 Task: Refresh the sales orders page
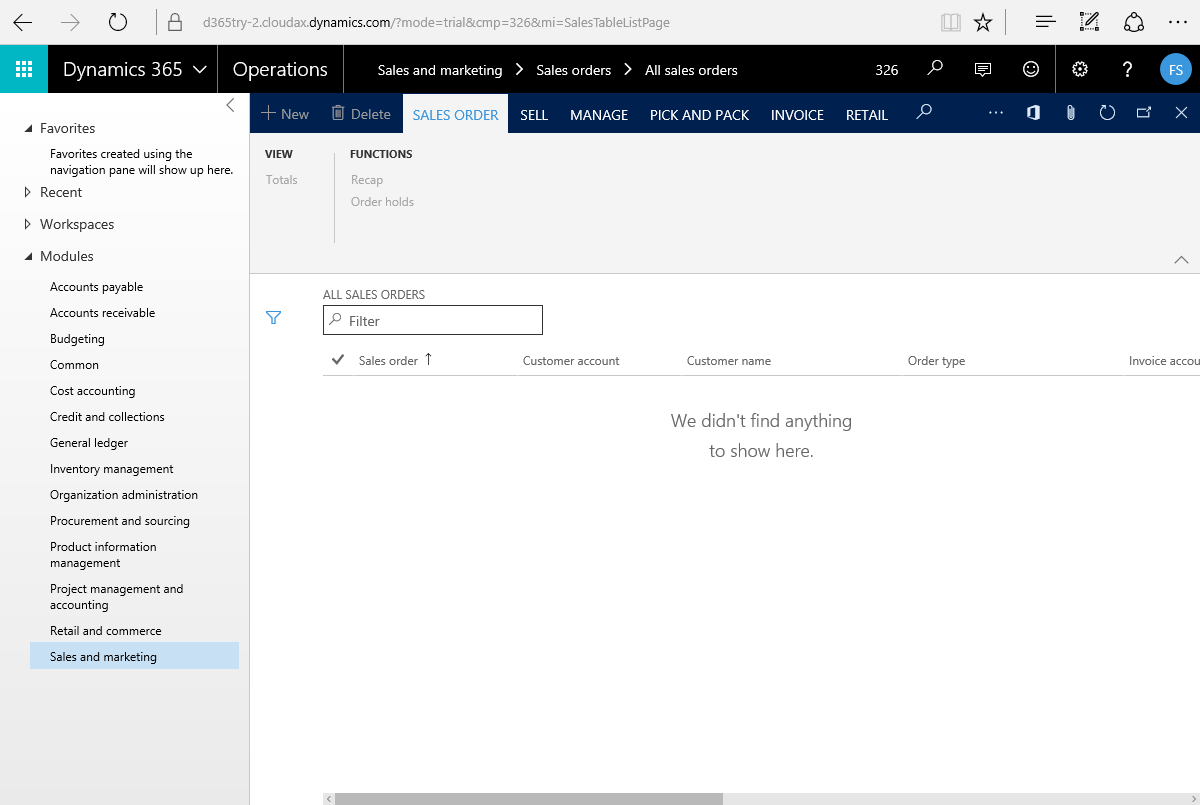pos(1107,113)
